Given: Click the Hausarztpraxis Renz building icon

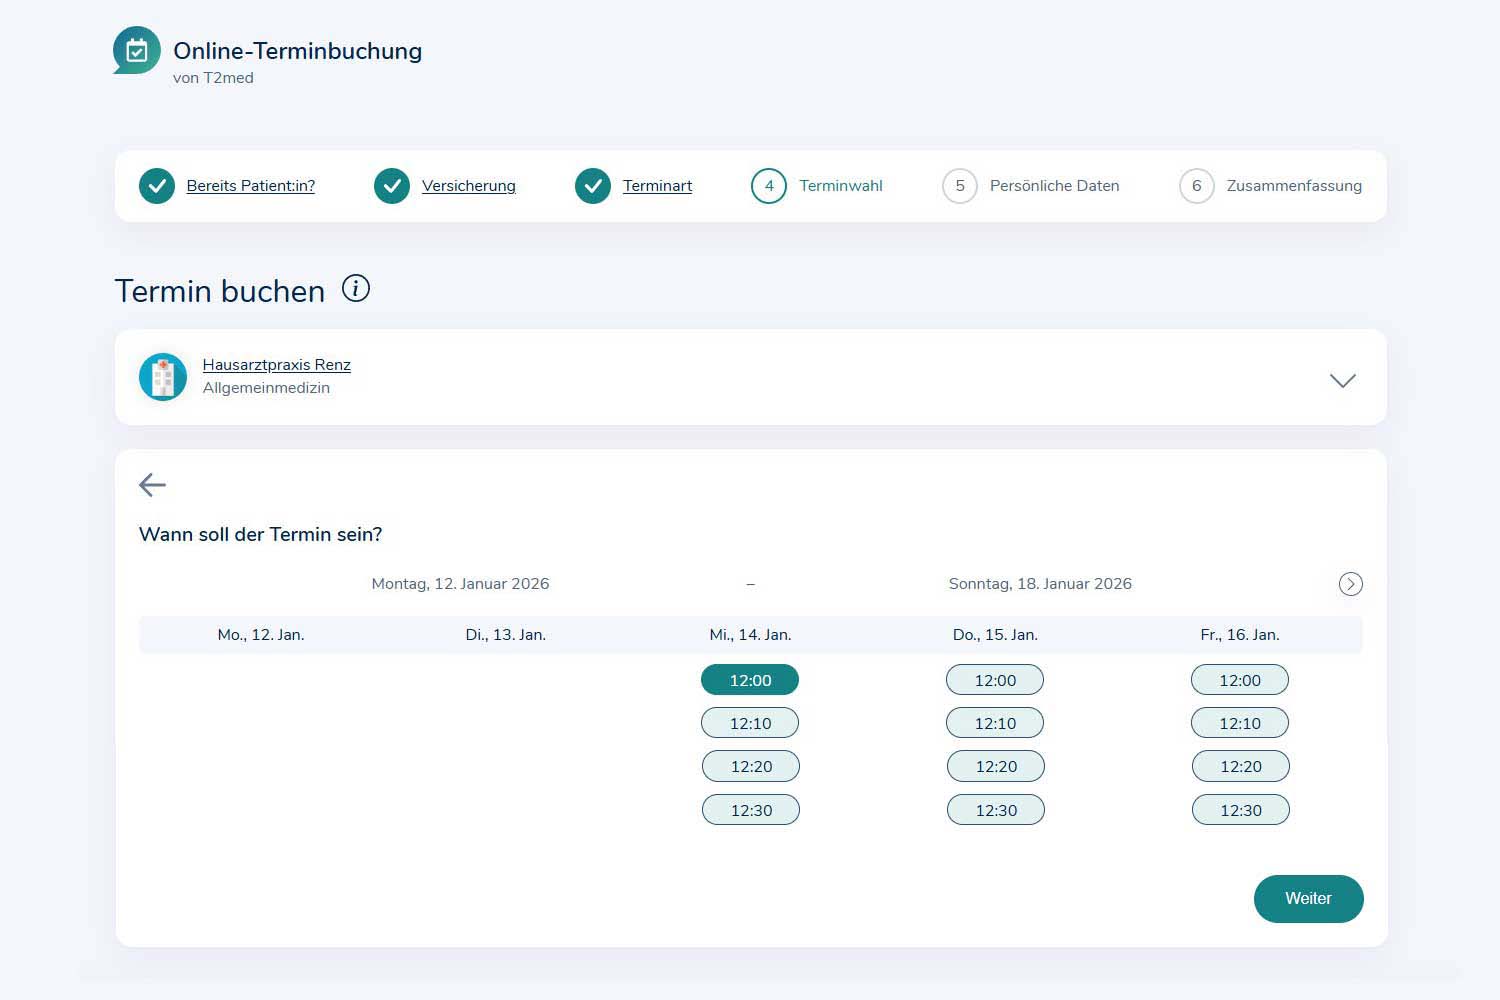Looking at the screenshot, I should pyautogui.click(x=163, y=377).
